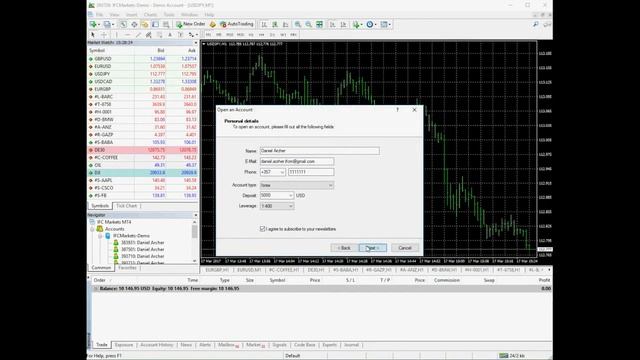Open the periodicity clock toolbar icon

371,24
